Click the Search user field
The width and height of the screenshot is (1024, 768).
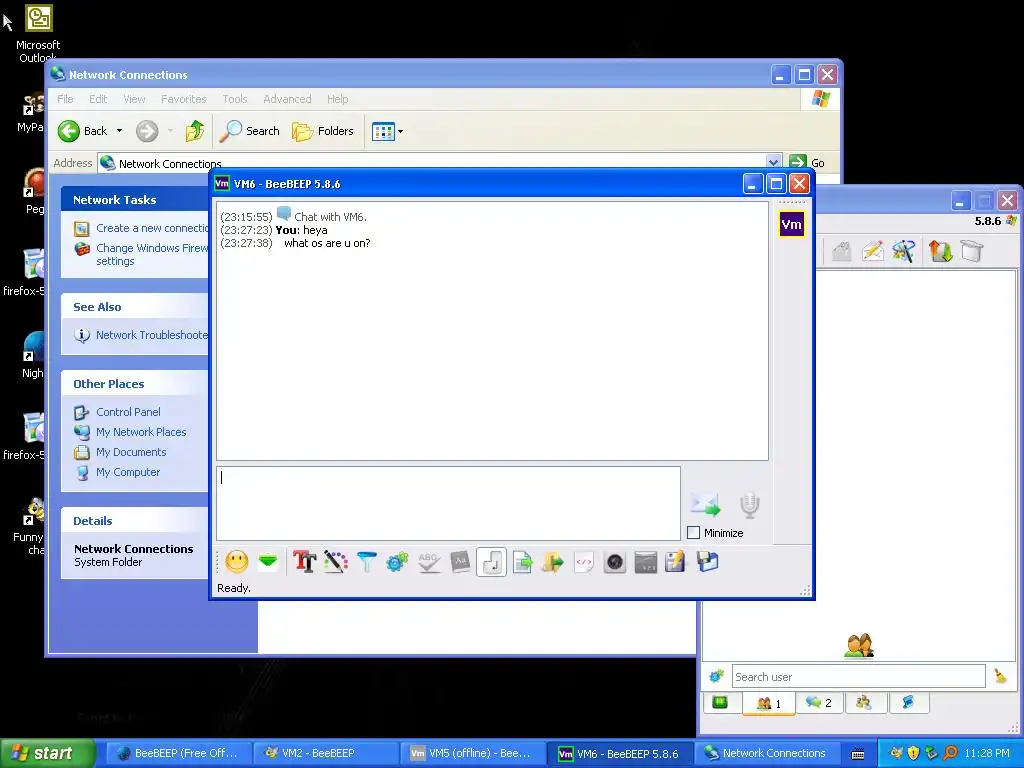point(858,677)
